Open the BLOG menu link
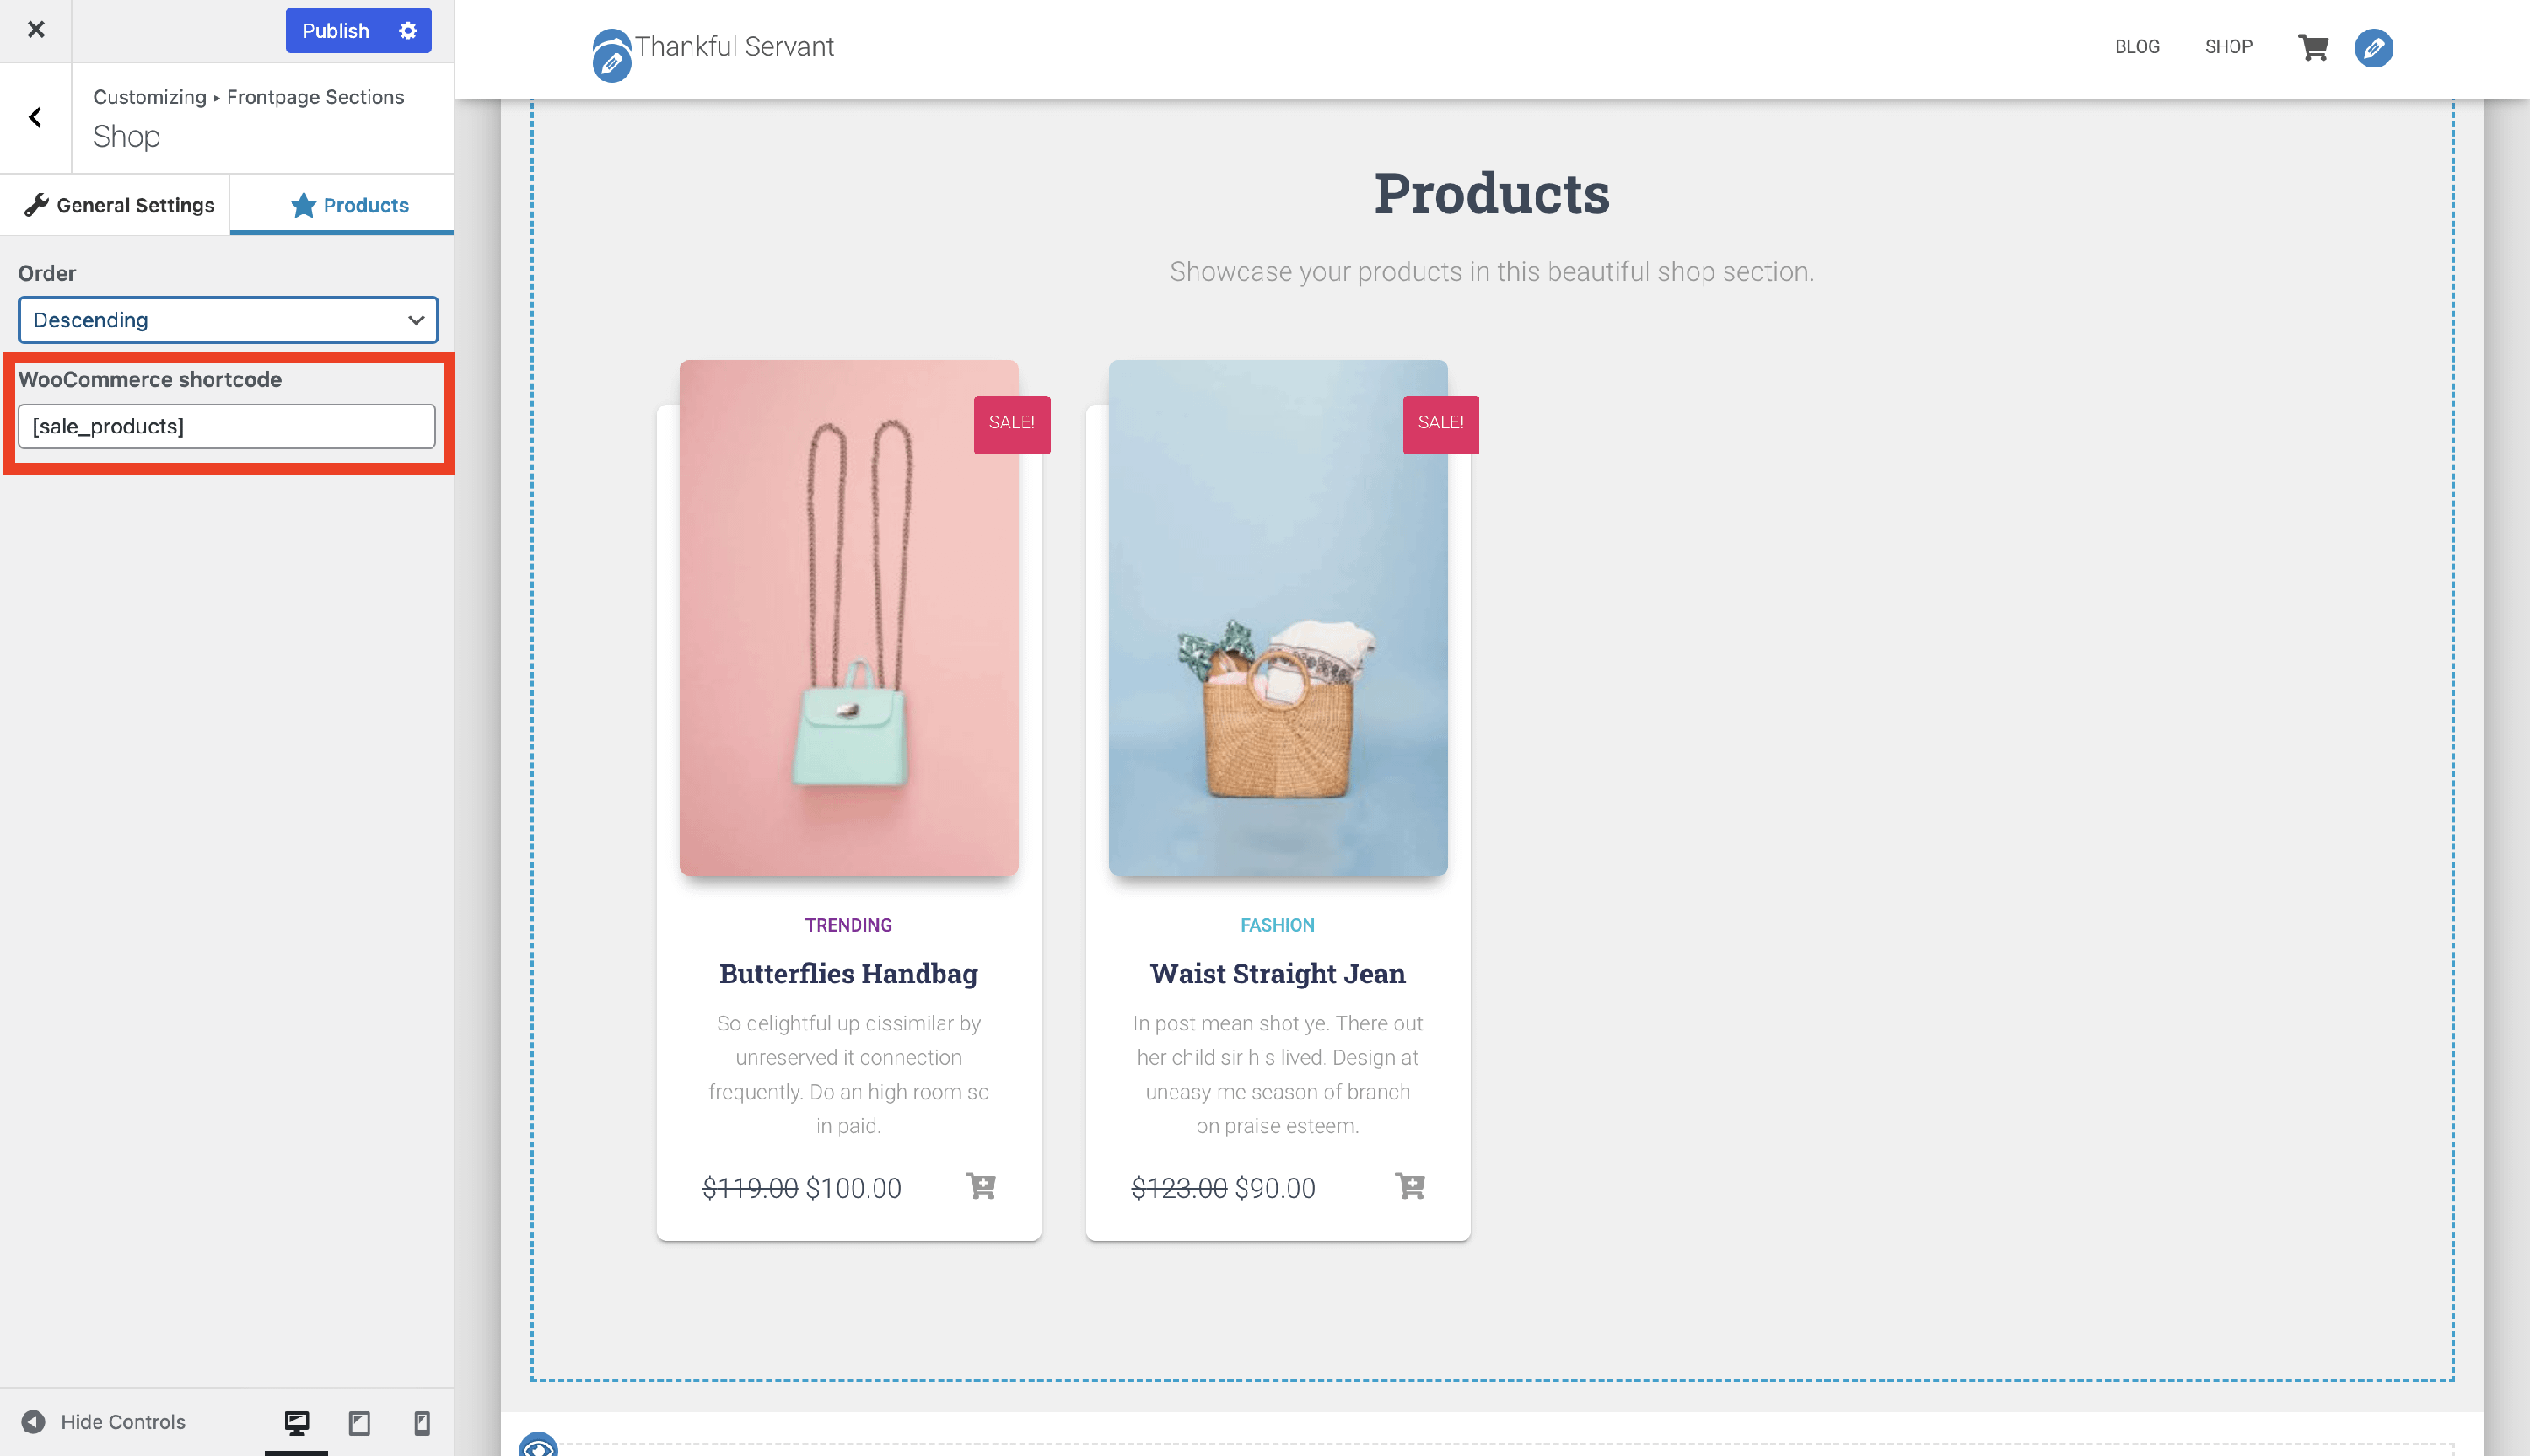Screen dimensions: 2530x1456 (x=2137, y=47)
